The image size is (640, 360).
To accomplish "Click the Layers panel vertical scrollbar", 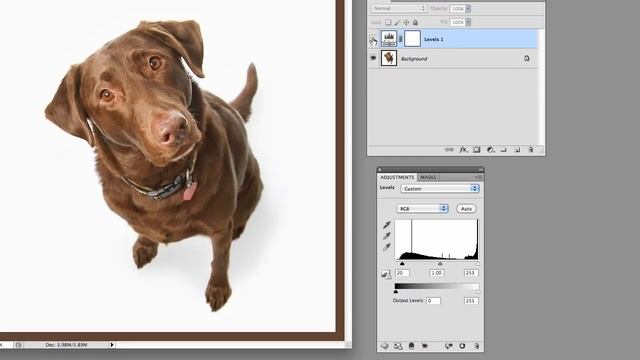I will [x=541, y=87].
